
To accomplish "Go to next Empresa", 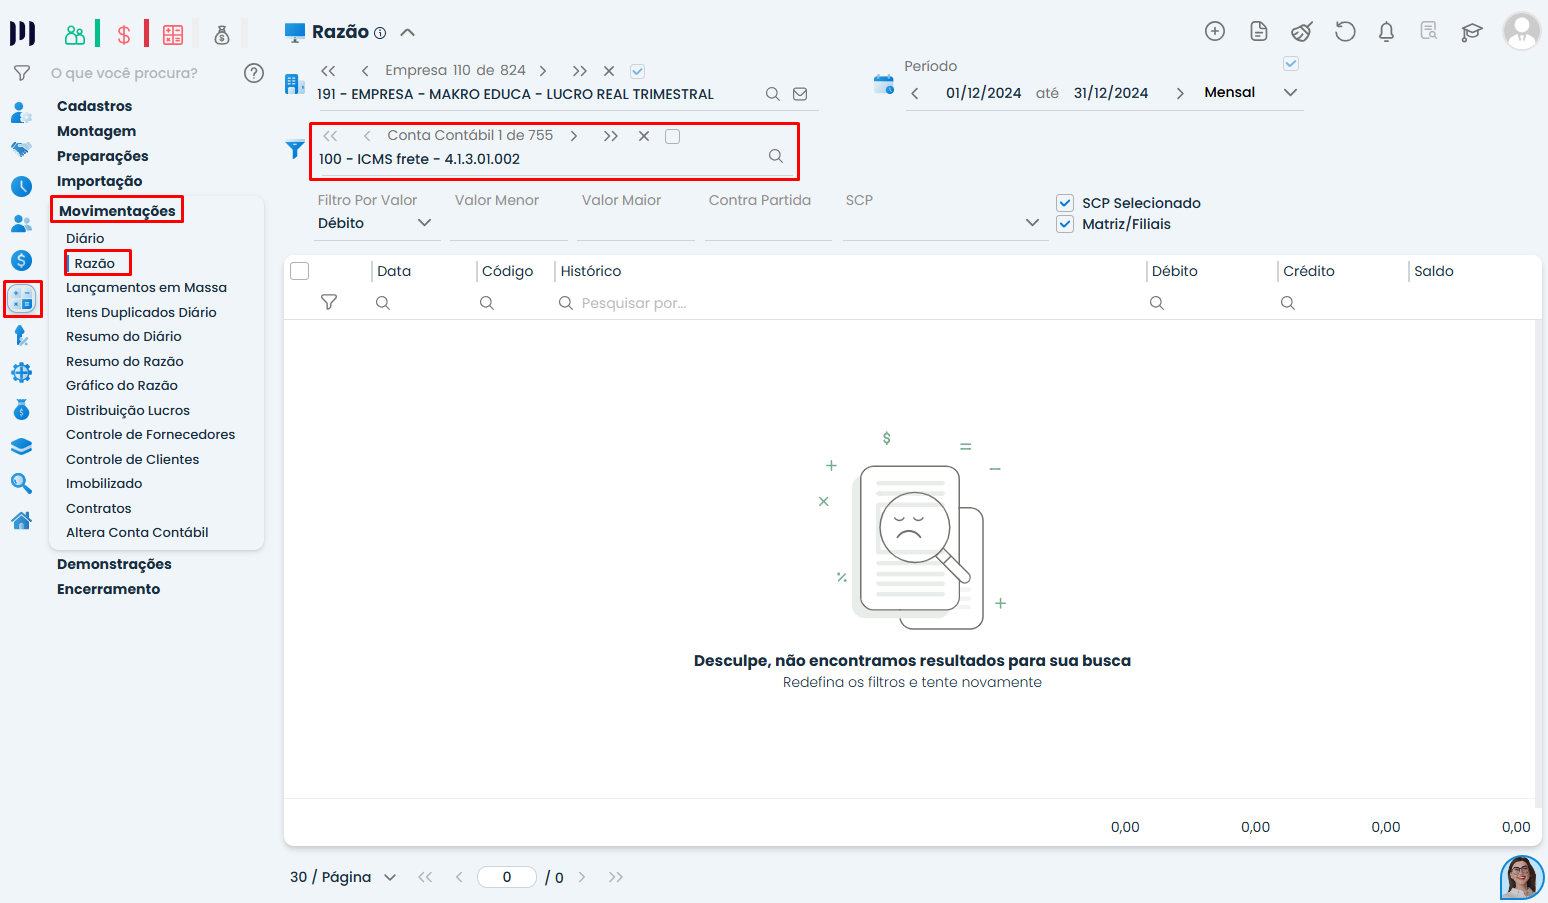I will tap(543, 71).
